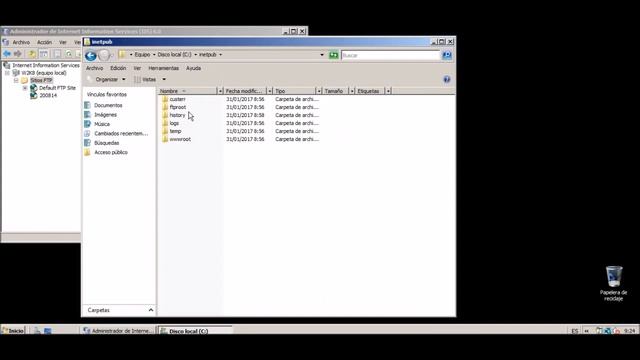Collapse the W2K8 (equipo local) node
The image size is (640, 360).
7,73
